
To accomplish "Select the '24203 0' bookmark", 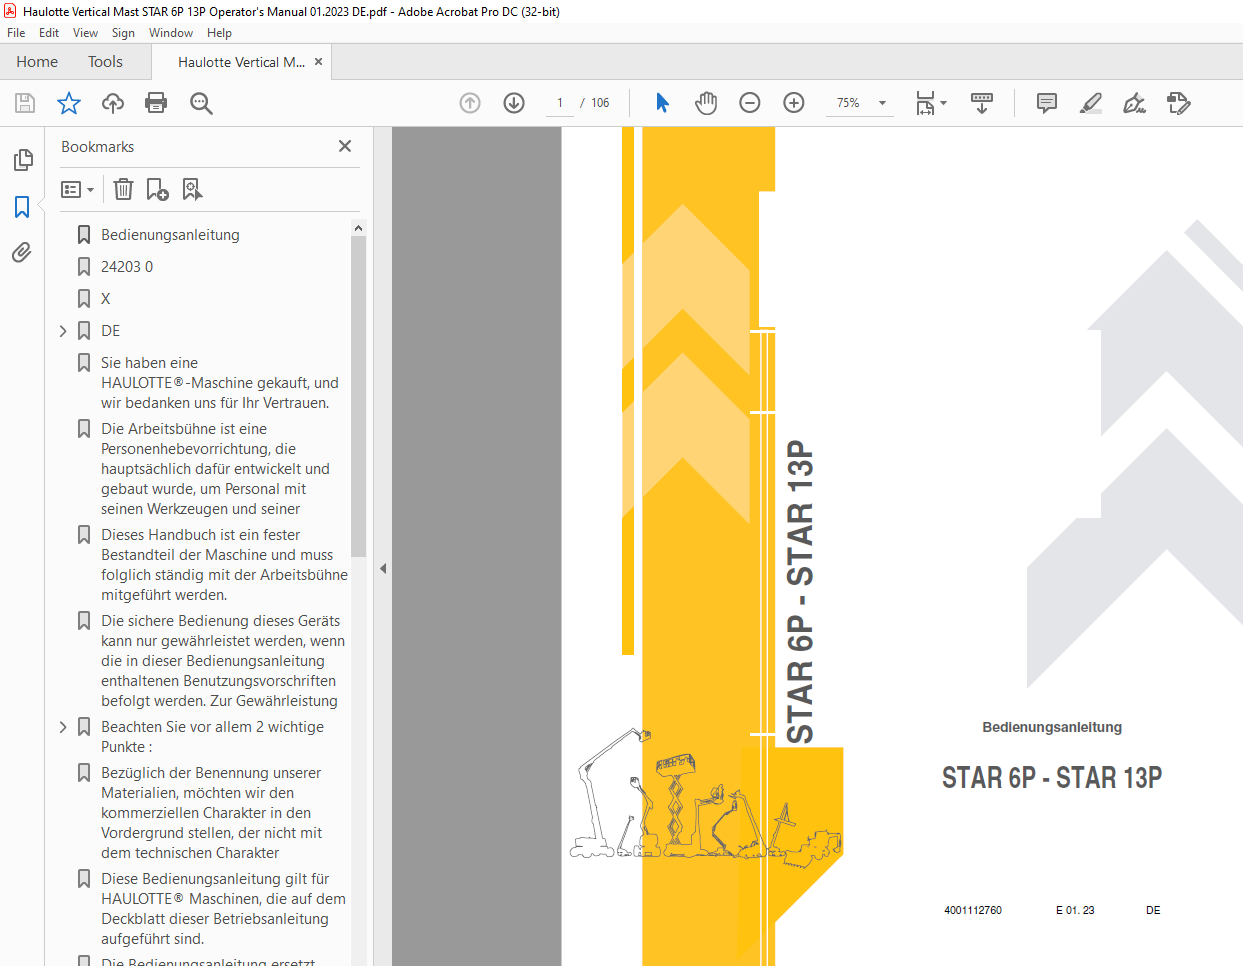I will pos(127,267).
